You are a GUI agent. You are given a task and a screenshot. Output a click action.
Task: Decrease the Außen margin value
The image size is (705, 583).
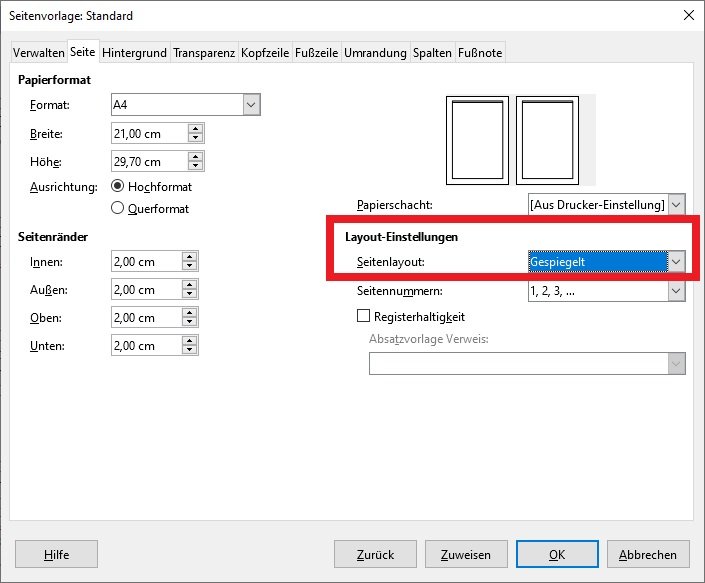click(x=190, y=294)
